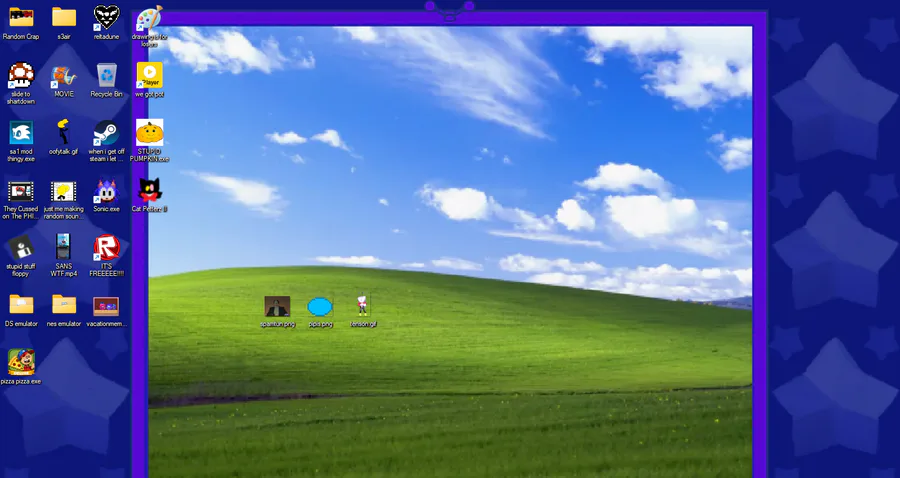Select the vacationmem file icon
Image resolution: width=900 pixels, height=478 pixels.
click(106, 306)
